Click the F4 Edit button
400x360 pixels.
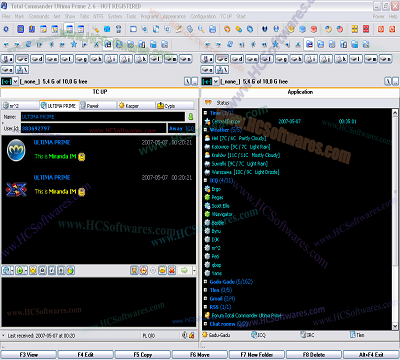click(86, 355)
